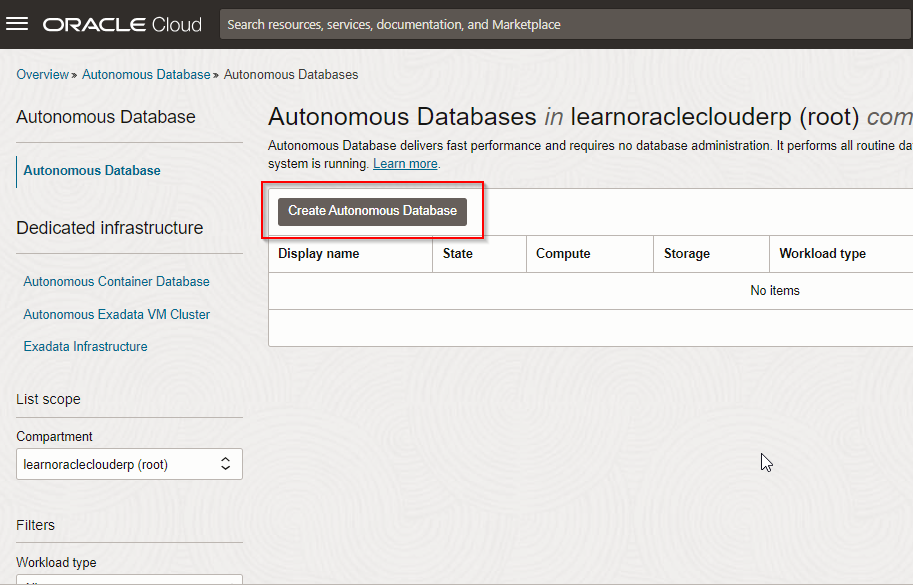
Task: Click the Oracle Cloud logo
Action: pyautogui.click(x=122, y=24)
